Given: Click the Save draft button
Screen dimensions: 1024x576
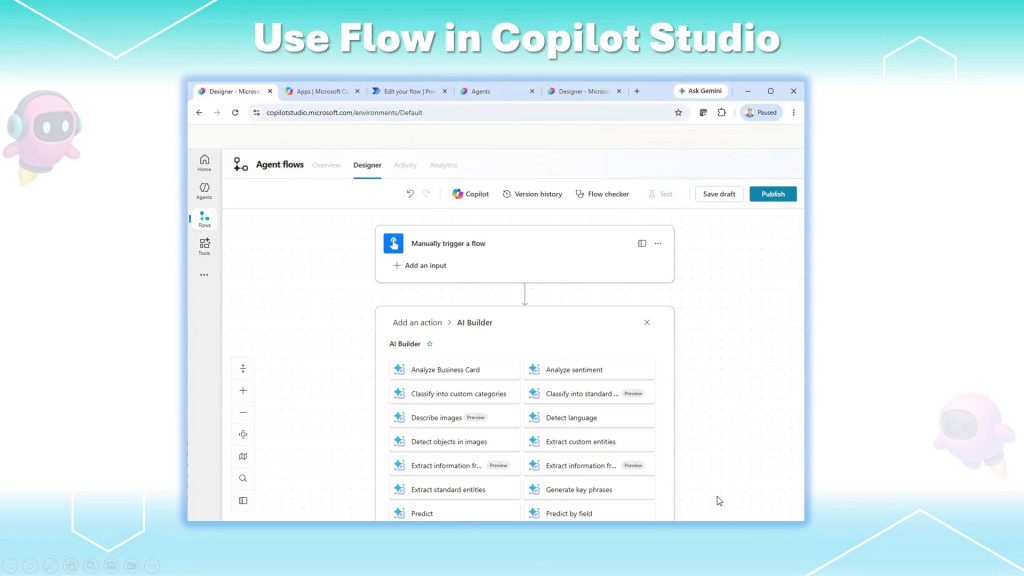Looking at the screenshot, I should click(719, 194).
